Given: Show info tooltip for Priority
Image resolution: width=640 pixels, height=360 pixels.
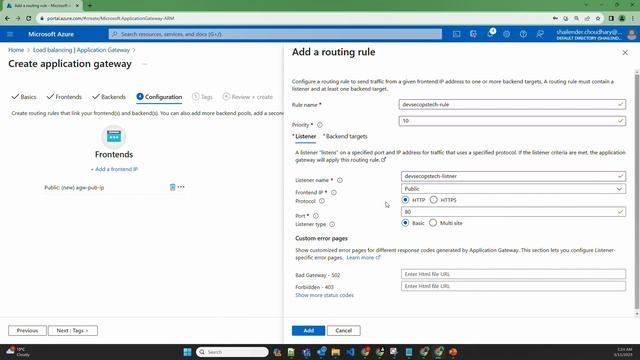Looking at the screenshot, I should (x=320, y=125).
